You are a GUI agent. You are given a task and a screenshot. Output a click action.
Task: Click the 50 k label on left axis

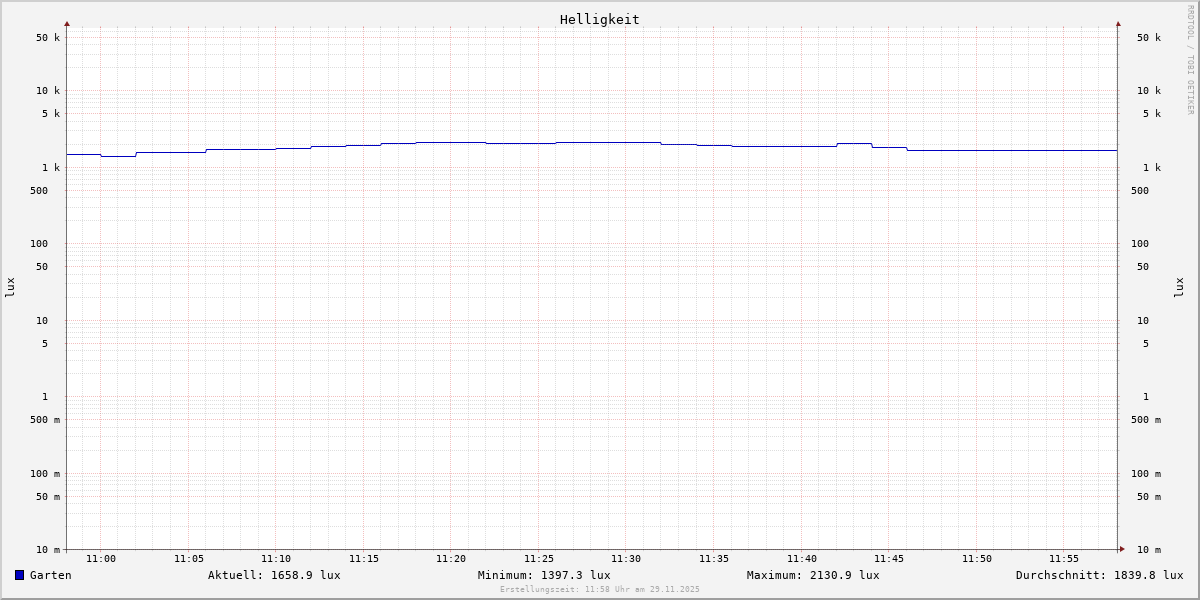[48, 38]
